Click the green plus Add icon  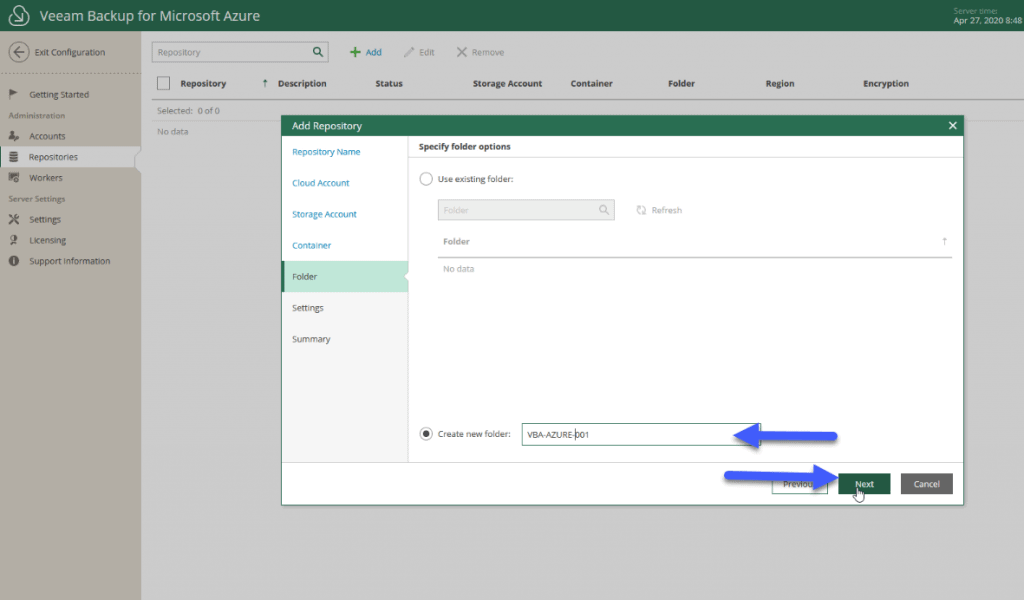[x=355, y=52]
